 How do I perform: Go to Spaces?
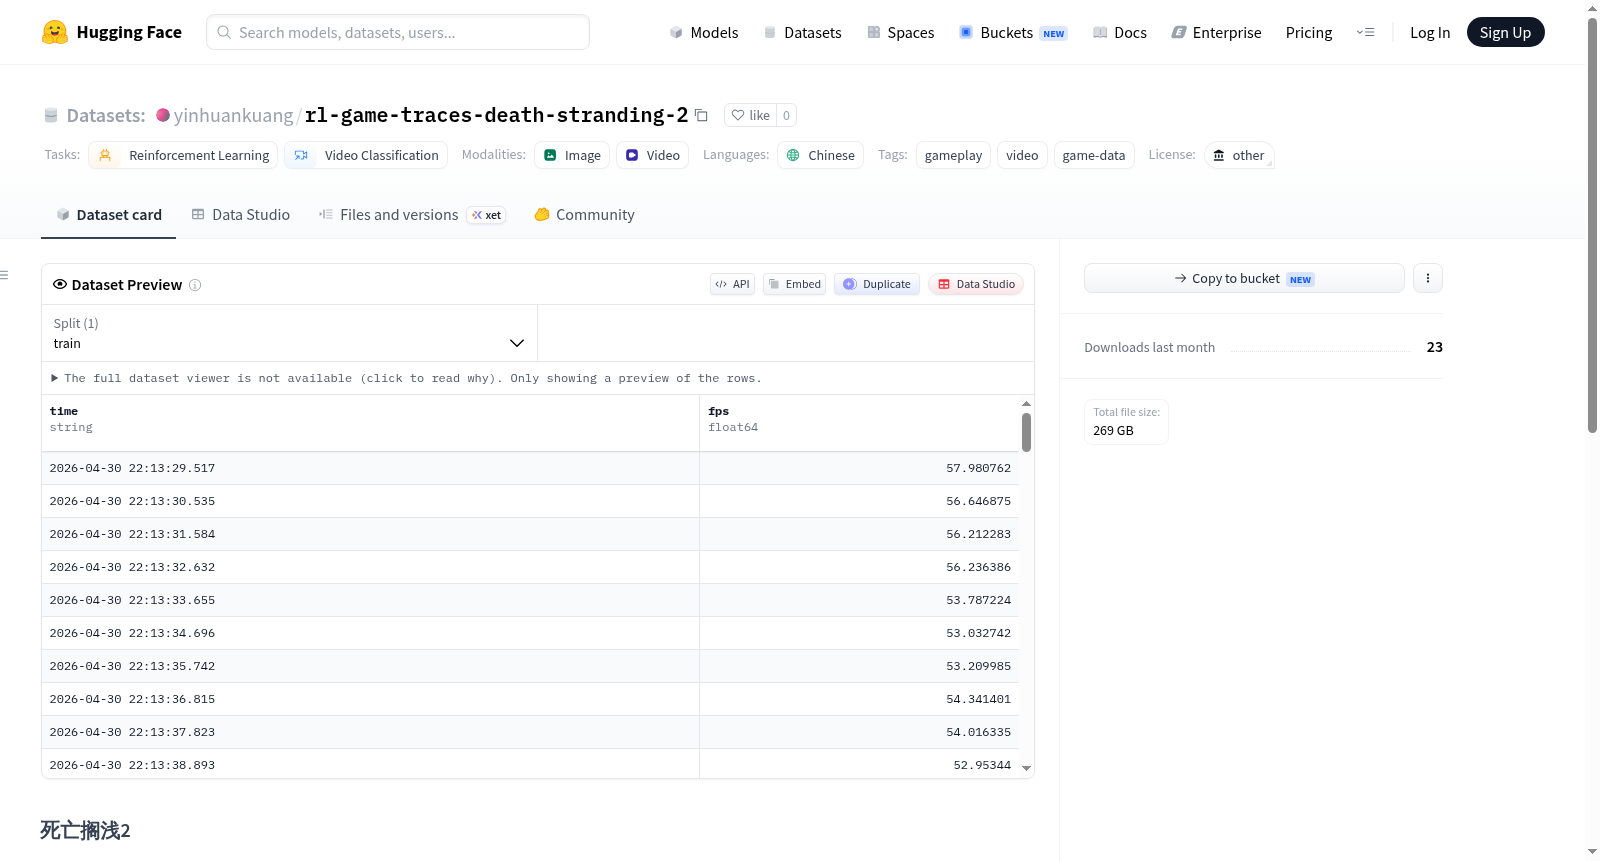pyautogui.click(x=901, y=32)
